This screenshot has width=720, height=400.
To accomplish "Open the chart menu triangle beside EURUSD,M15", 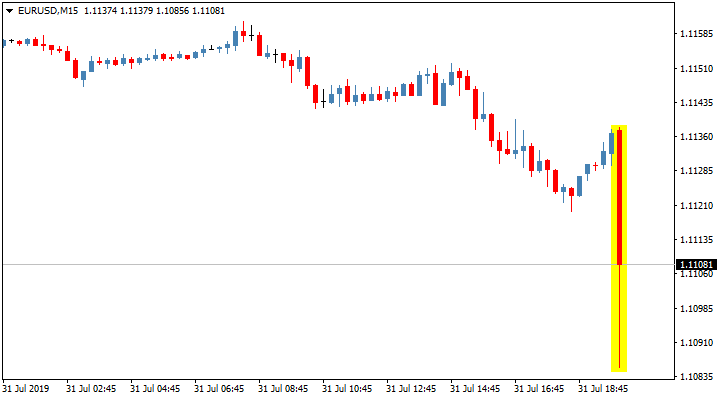I will click(x=9, y=11).
